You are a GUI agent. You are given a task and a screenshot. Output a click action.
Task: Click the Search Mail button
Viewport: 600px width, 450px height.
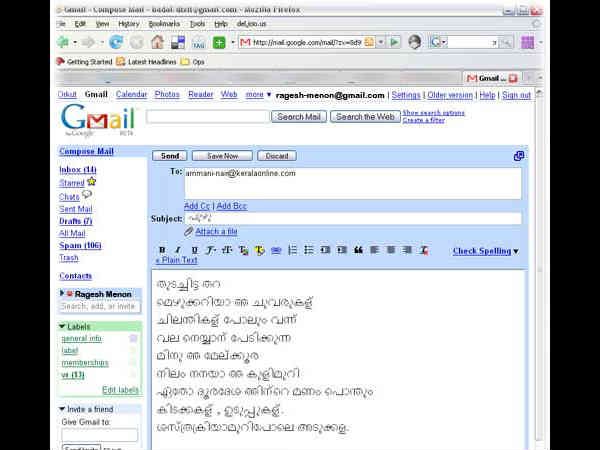pyautogui.click(x=299, y=117)
